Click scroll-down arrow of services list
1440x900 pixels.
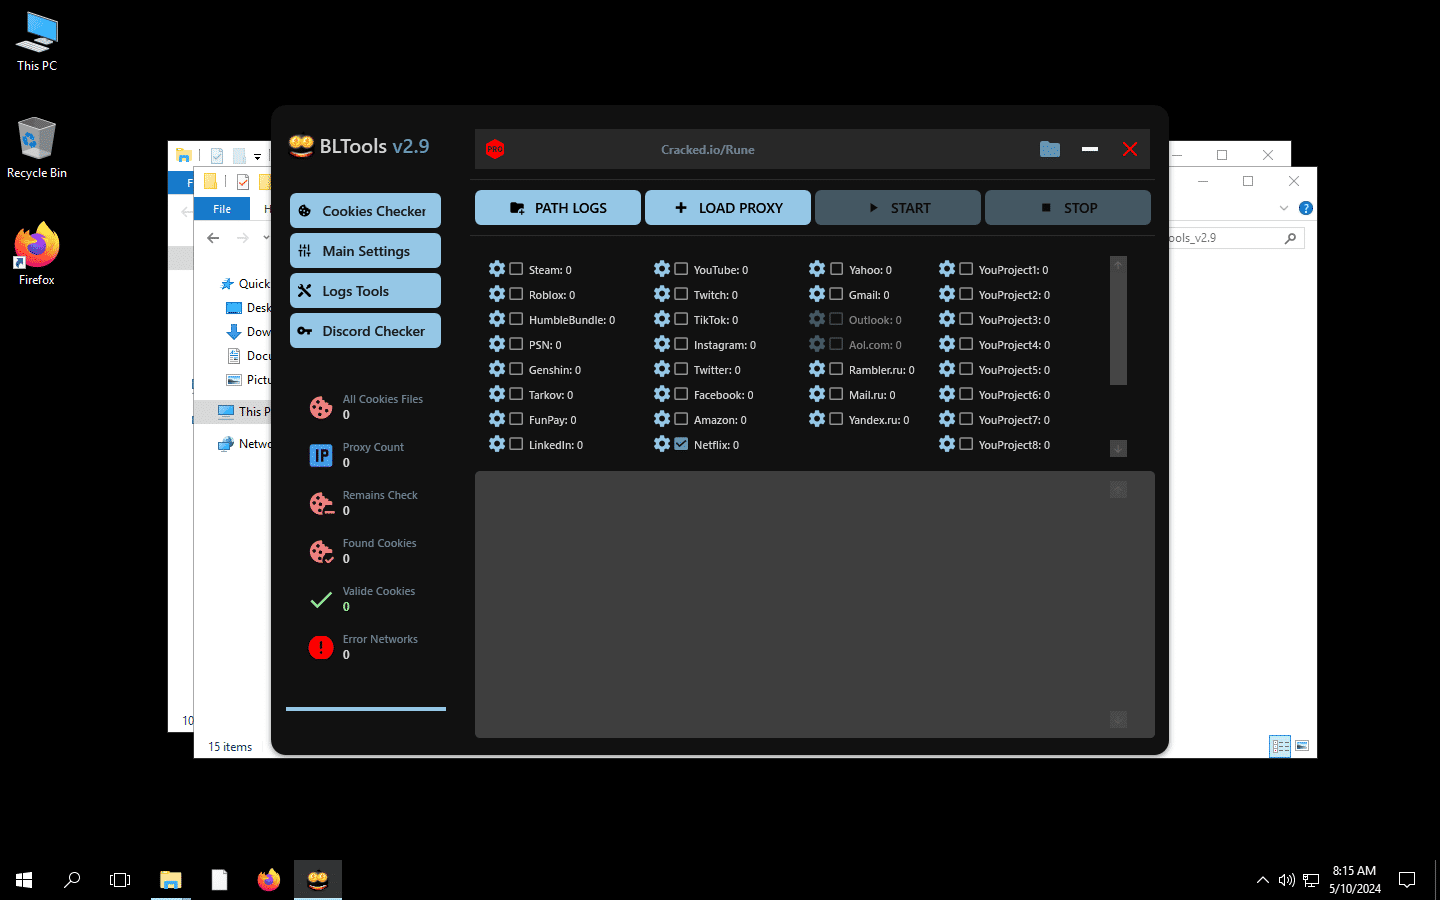click(x=1118, y=449)
